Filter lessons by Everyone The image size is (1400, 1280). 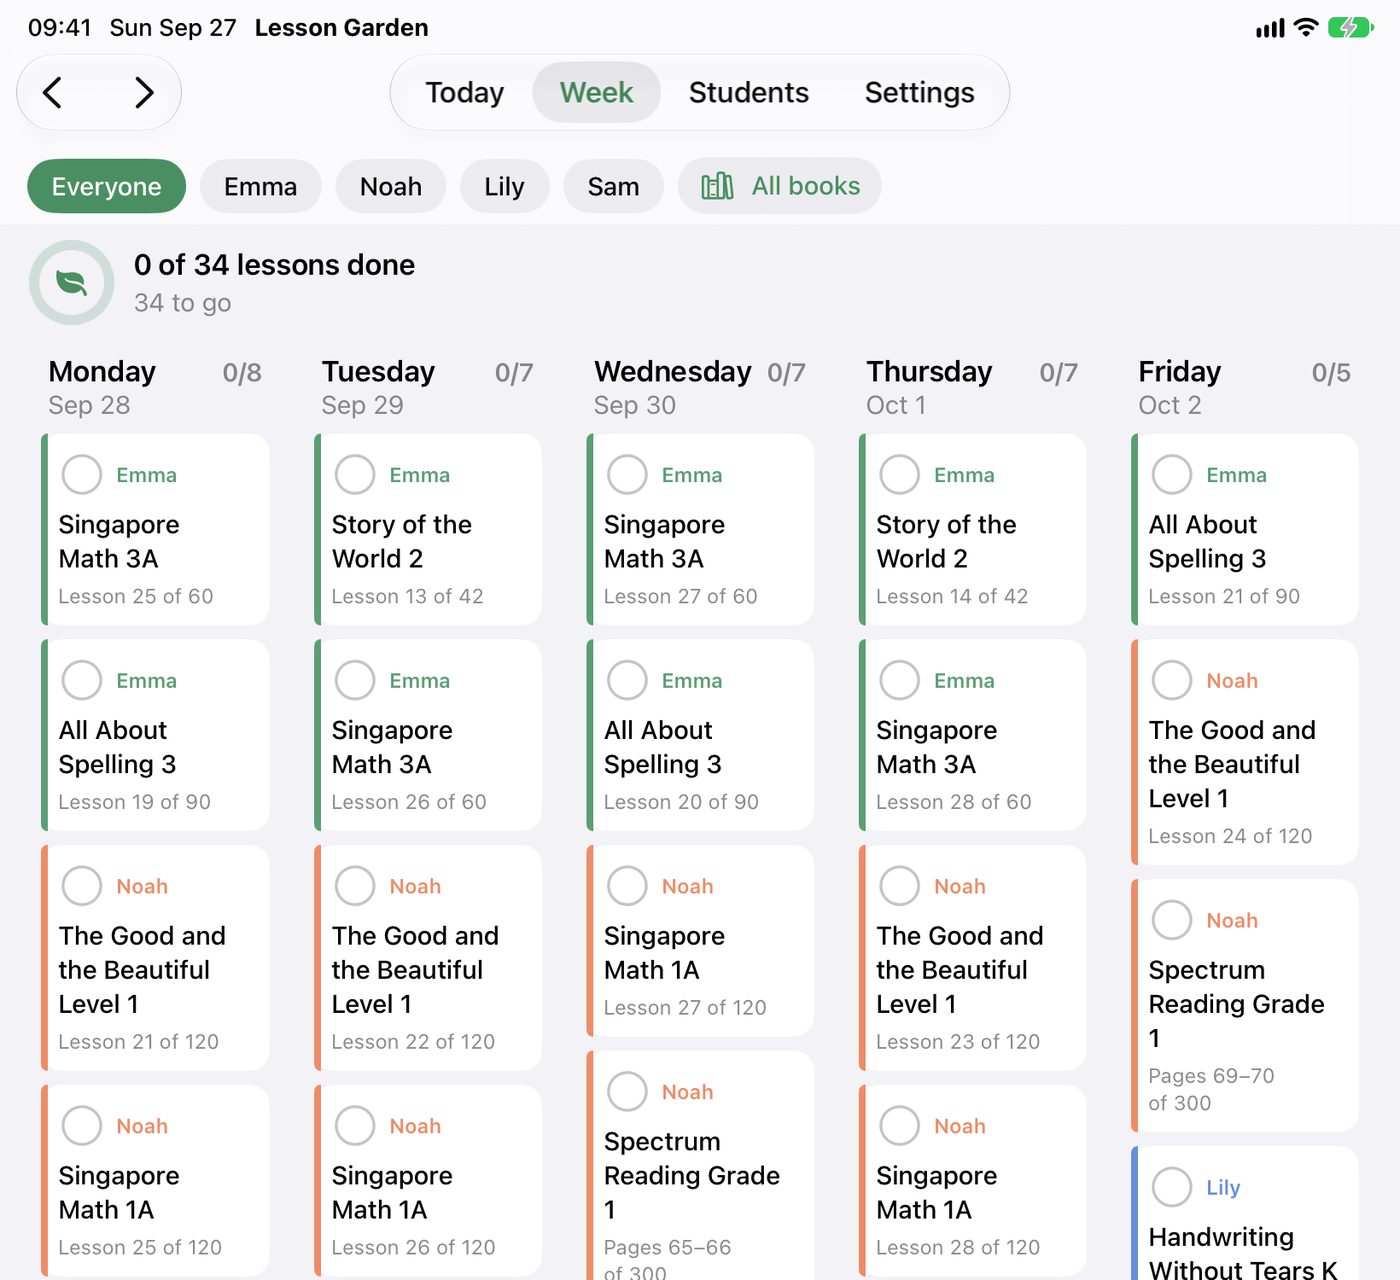(107, 186)
